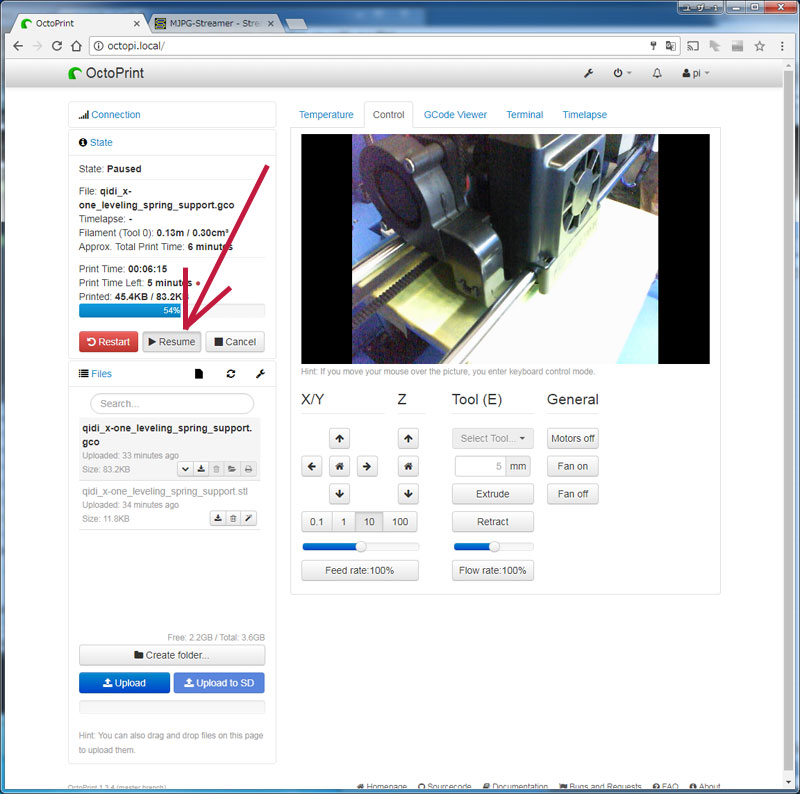The image size is (800, 794).
Task: Collapse the State panel
Action: click(101, 142)
